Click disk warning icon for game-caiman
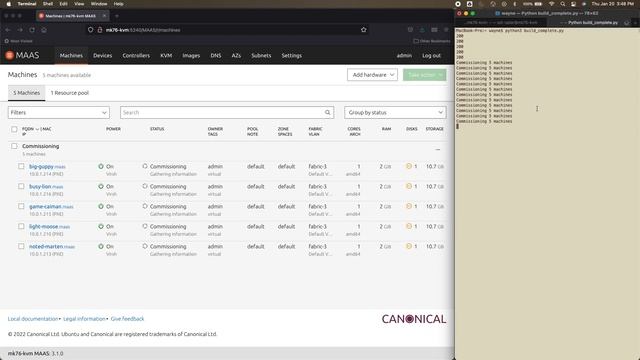The height and width of the screenshot is (360, 640). point(409,207)
